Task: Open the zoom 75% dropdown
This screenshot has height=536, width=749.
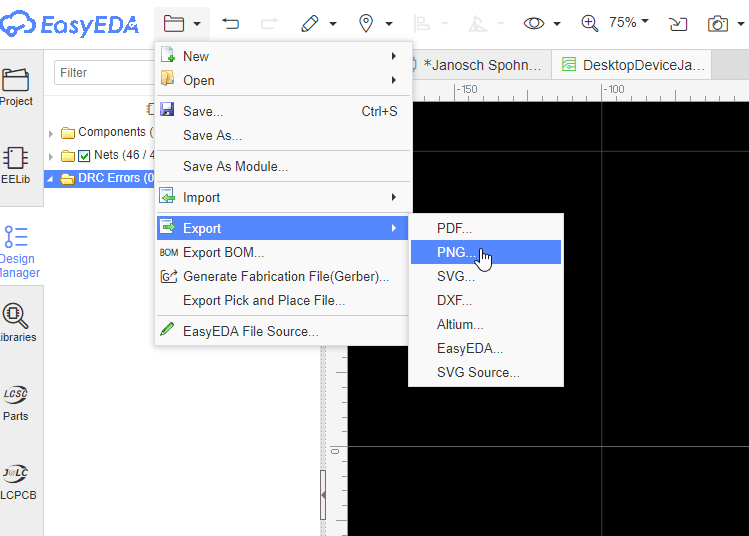Action: tap(628, 22)
